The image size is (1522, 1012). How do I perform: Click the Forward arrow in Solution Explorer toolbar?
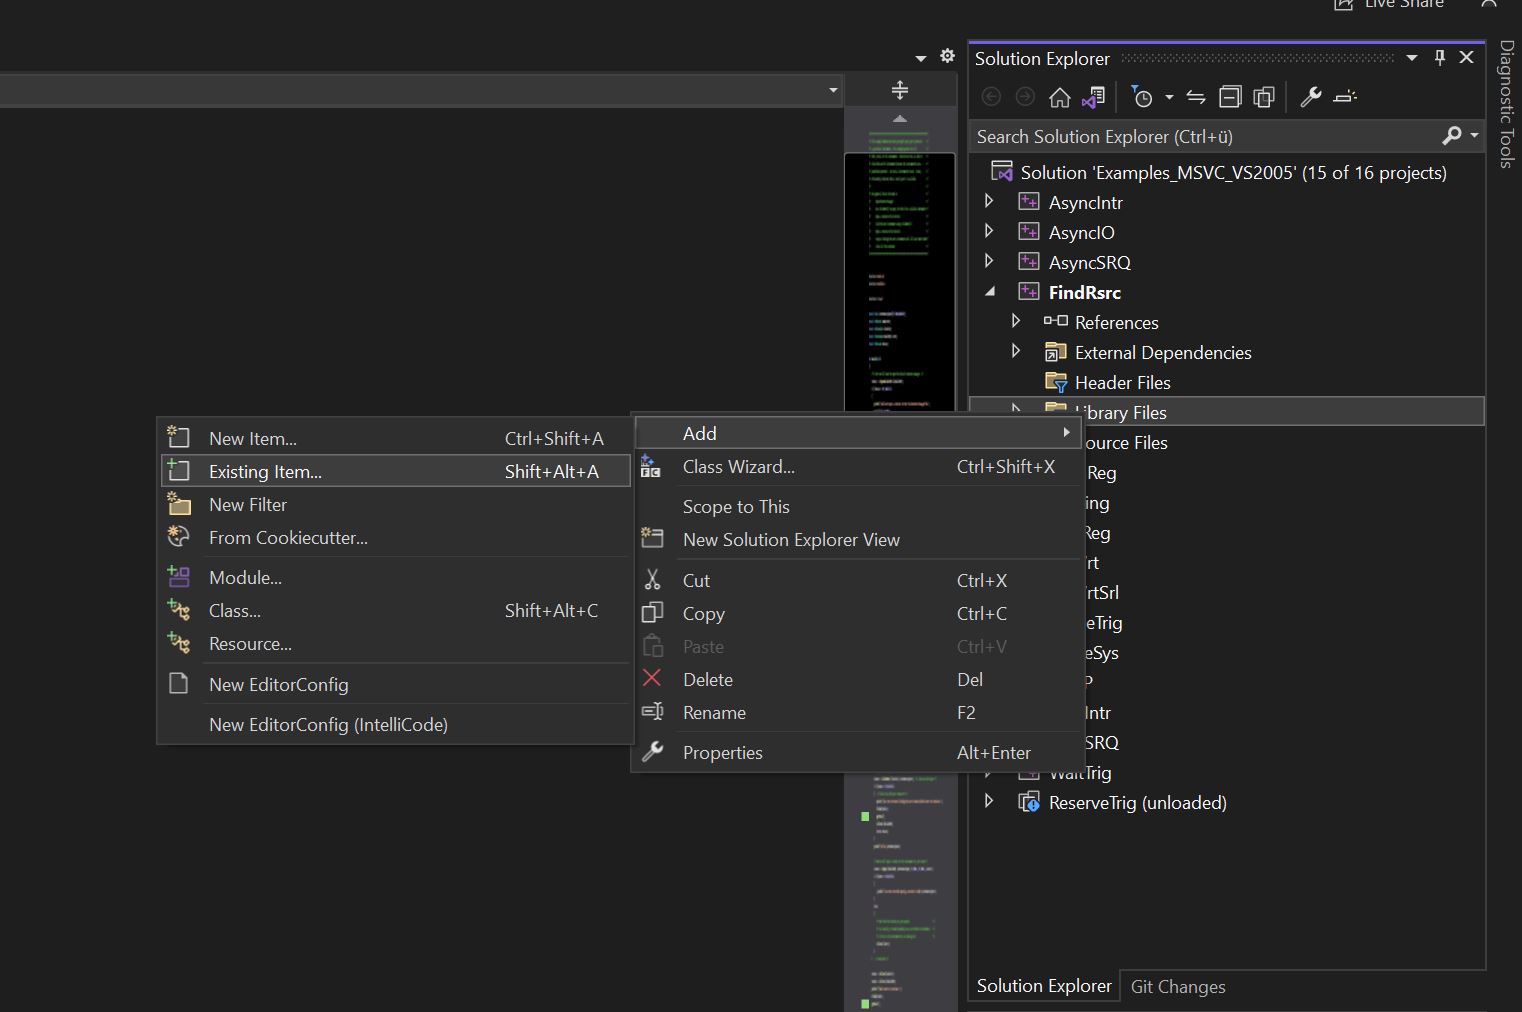click(1025, 97)
